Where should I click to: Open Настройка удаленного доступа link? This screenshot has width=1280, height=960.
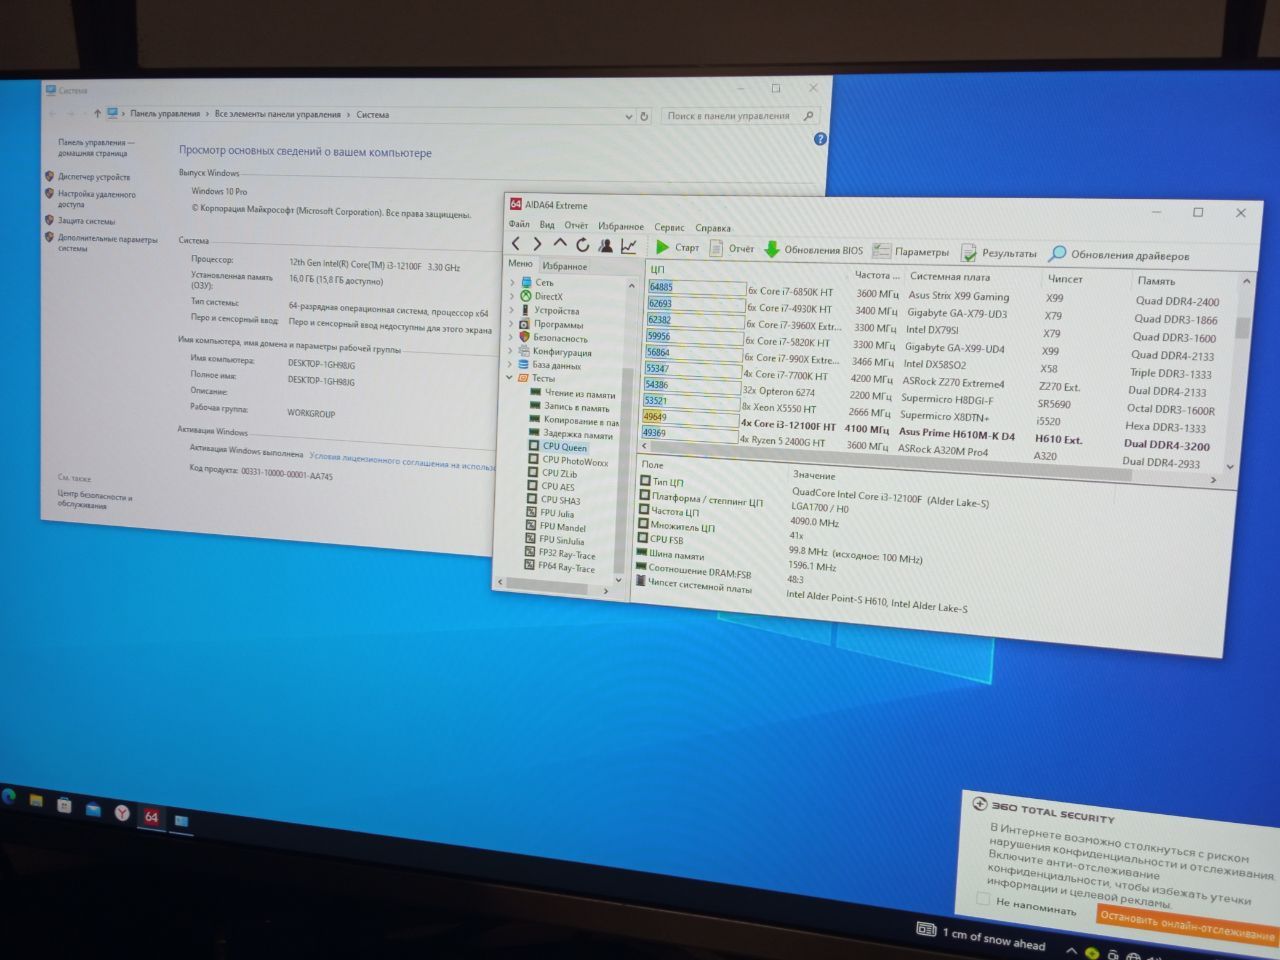tap(96, 199)
